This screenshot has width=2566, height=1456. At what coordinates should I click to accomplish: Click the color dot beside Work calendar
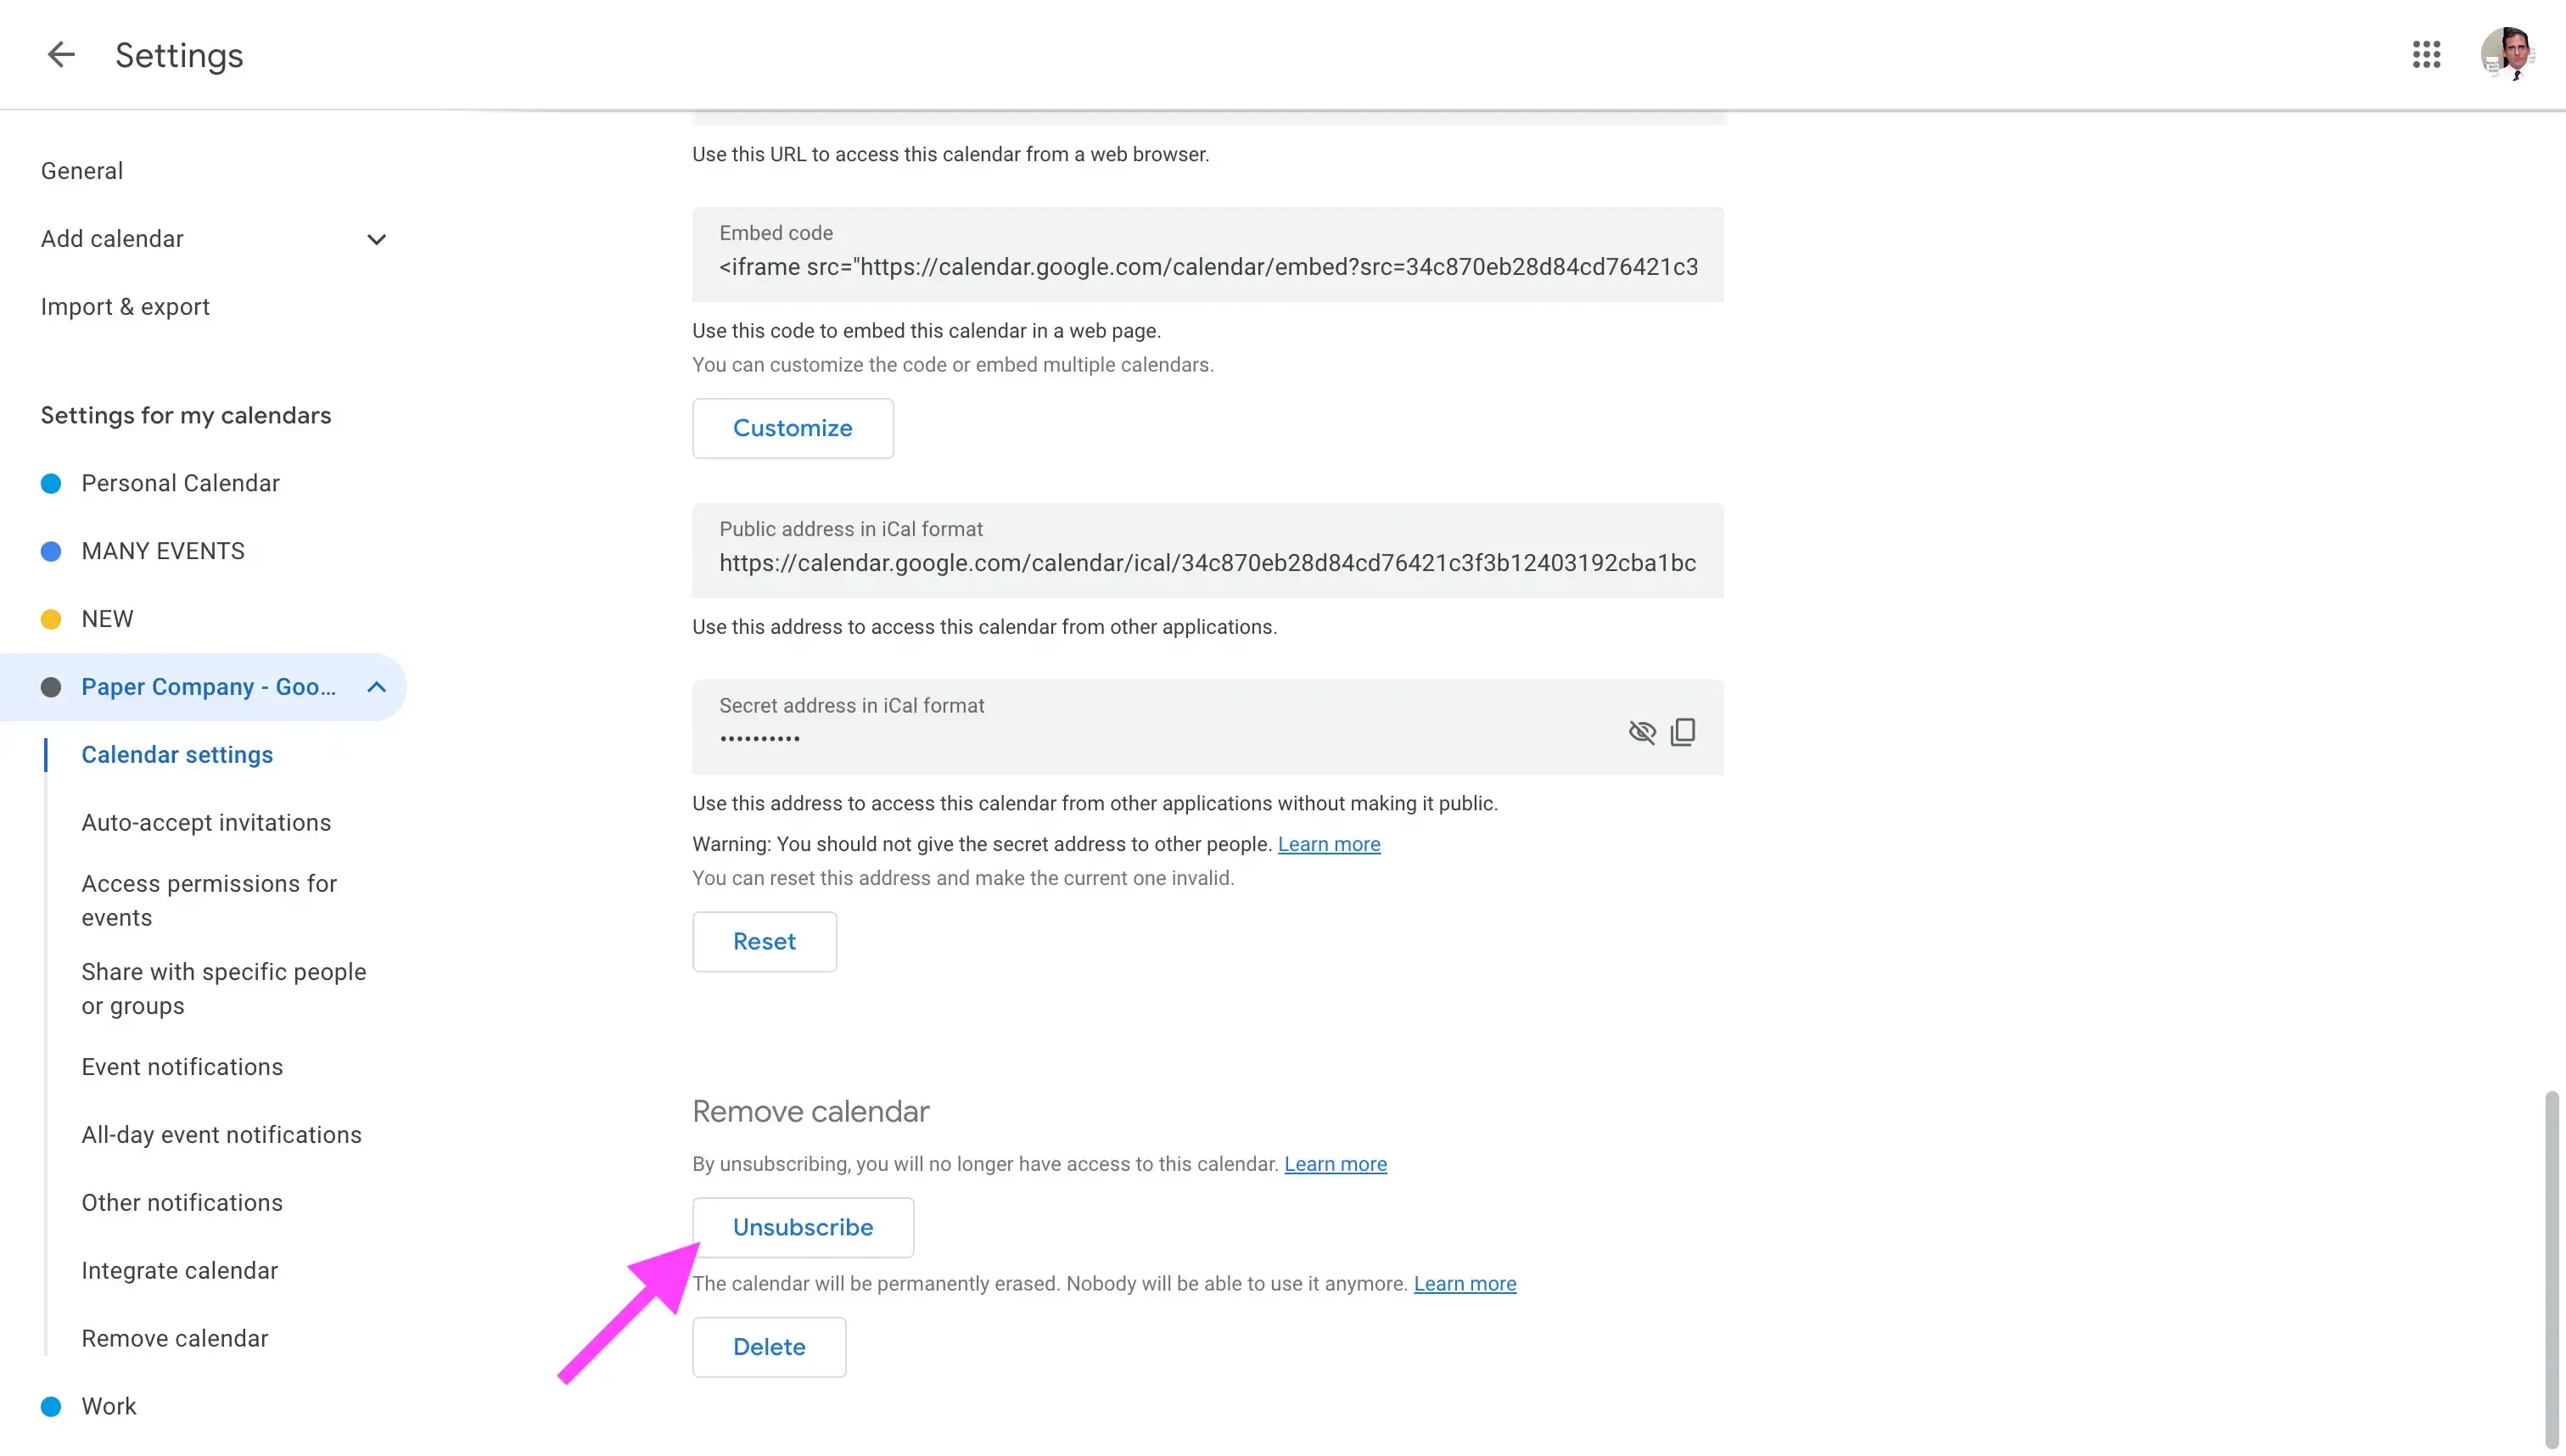pyautogui.click(x=51, y=1406)
